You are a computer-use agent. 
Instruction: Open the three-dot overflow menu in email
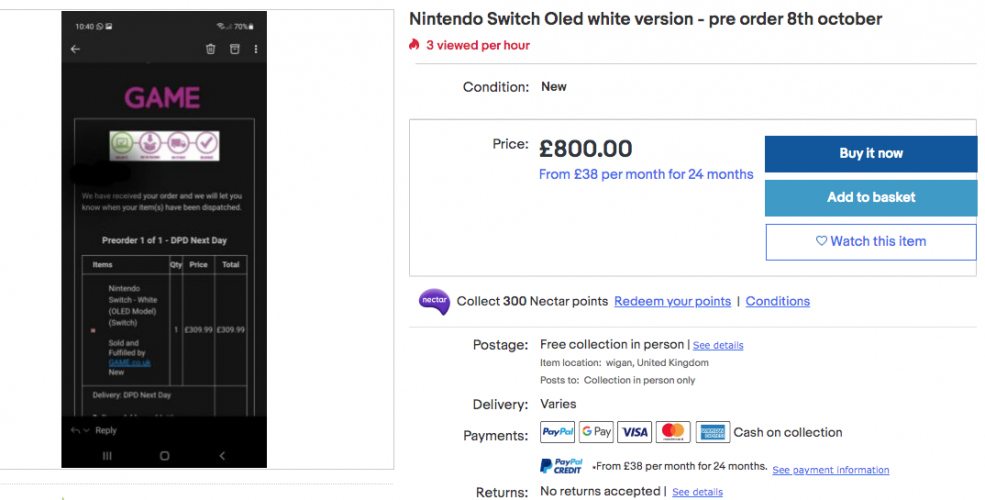256,49
